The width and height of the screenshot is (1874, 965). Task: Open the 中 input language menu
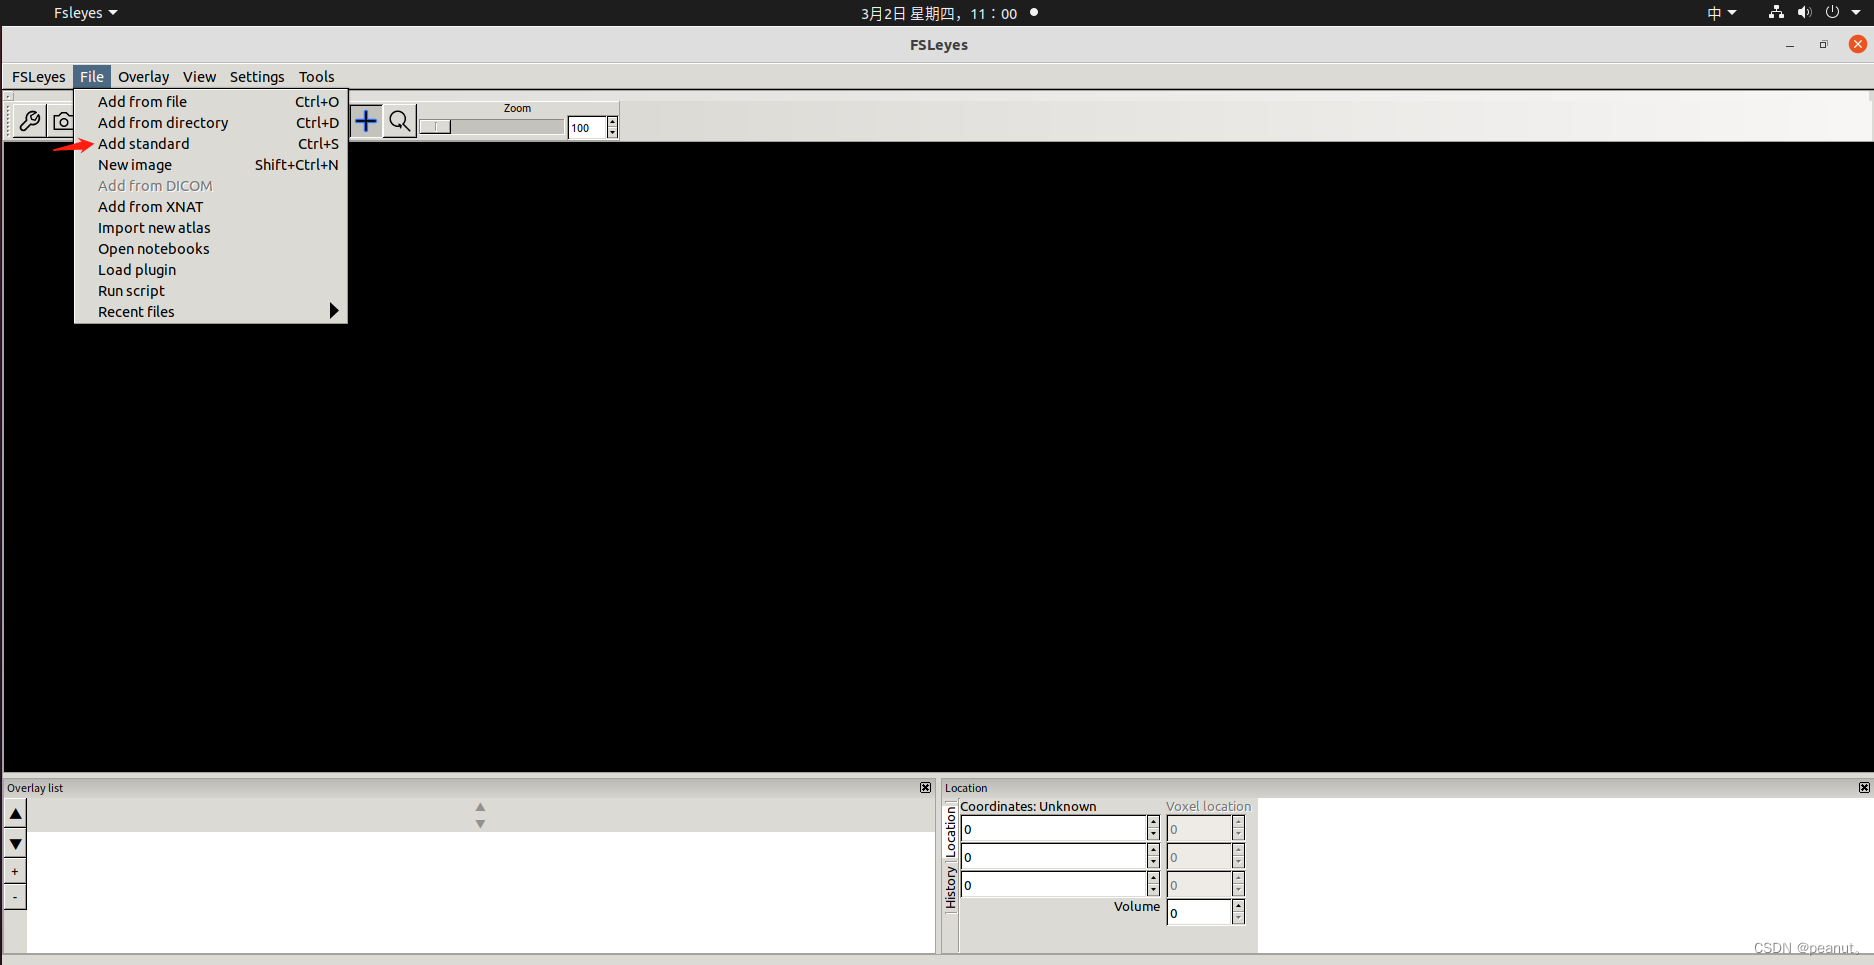[x=1721, y=13]
